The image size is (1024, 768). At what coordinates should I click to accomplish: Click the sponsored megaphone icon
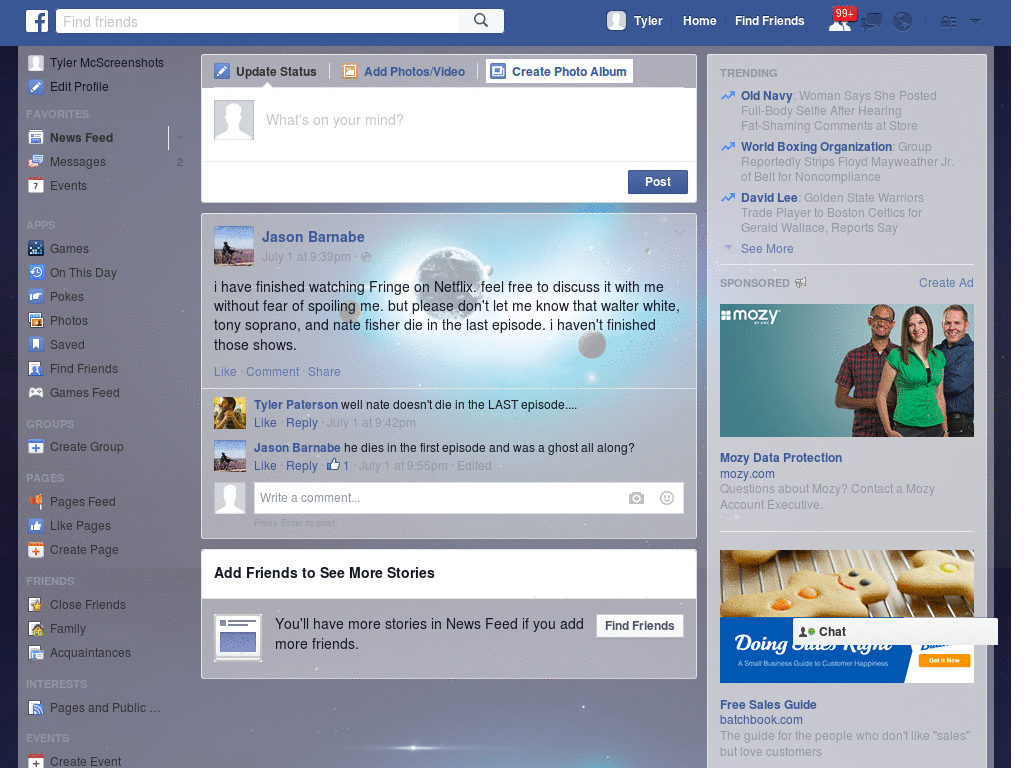pos(801,283)
